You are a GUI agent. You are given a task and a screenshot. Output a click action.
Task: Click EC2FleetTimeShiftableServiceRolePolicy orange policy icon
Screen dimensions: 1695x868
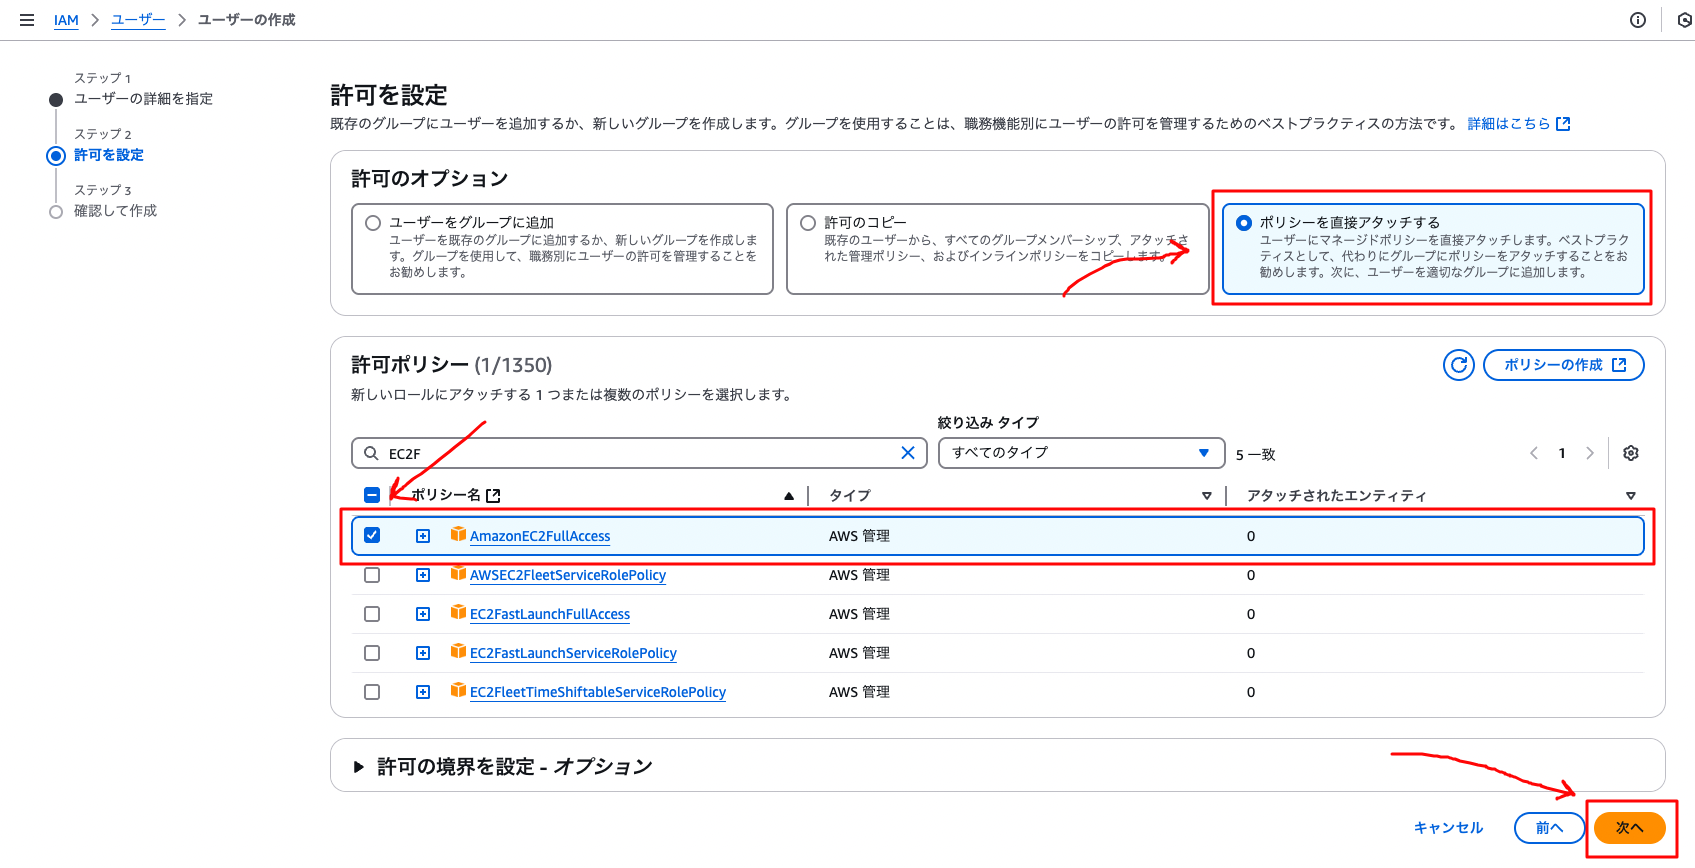click(x=458, y=690)
